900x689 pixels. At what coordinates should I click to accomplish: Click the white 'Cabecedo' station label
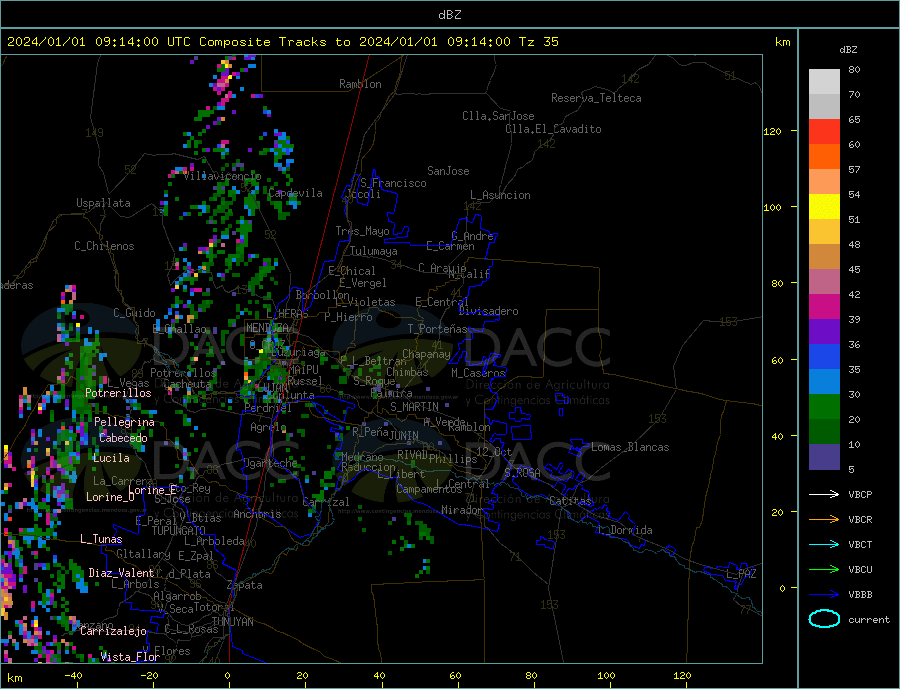click(123, 438)
